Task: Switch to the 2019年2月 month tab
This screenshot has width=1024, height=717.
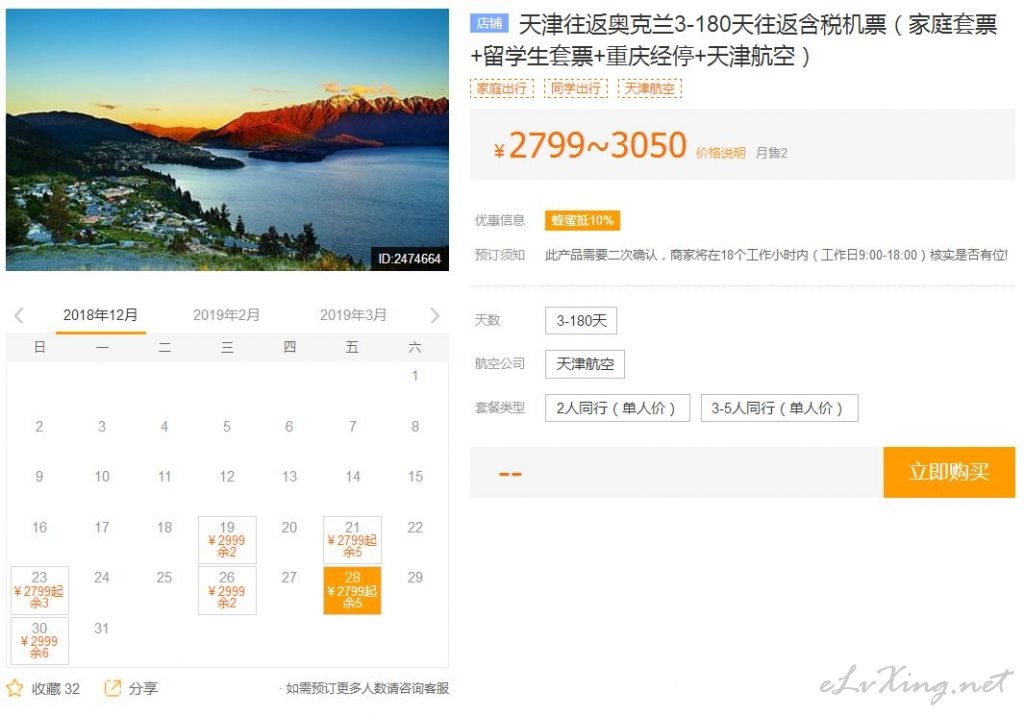Action: pyautogui.click(x=226, y=315)
